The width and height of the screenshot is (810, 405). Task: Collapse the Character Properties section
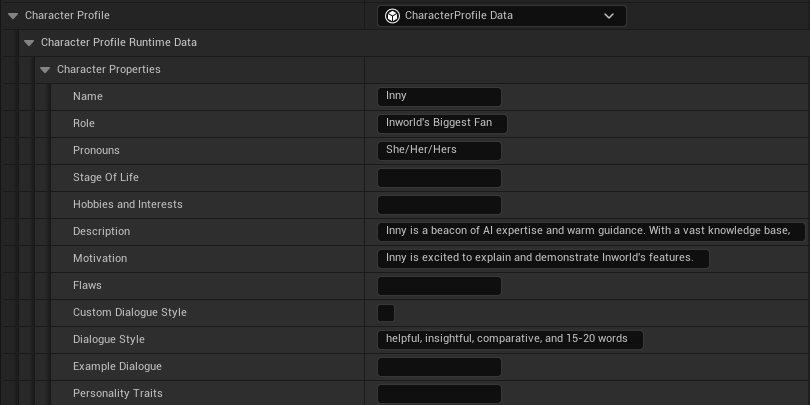(45, 70)
